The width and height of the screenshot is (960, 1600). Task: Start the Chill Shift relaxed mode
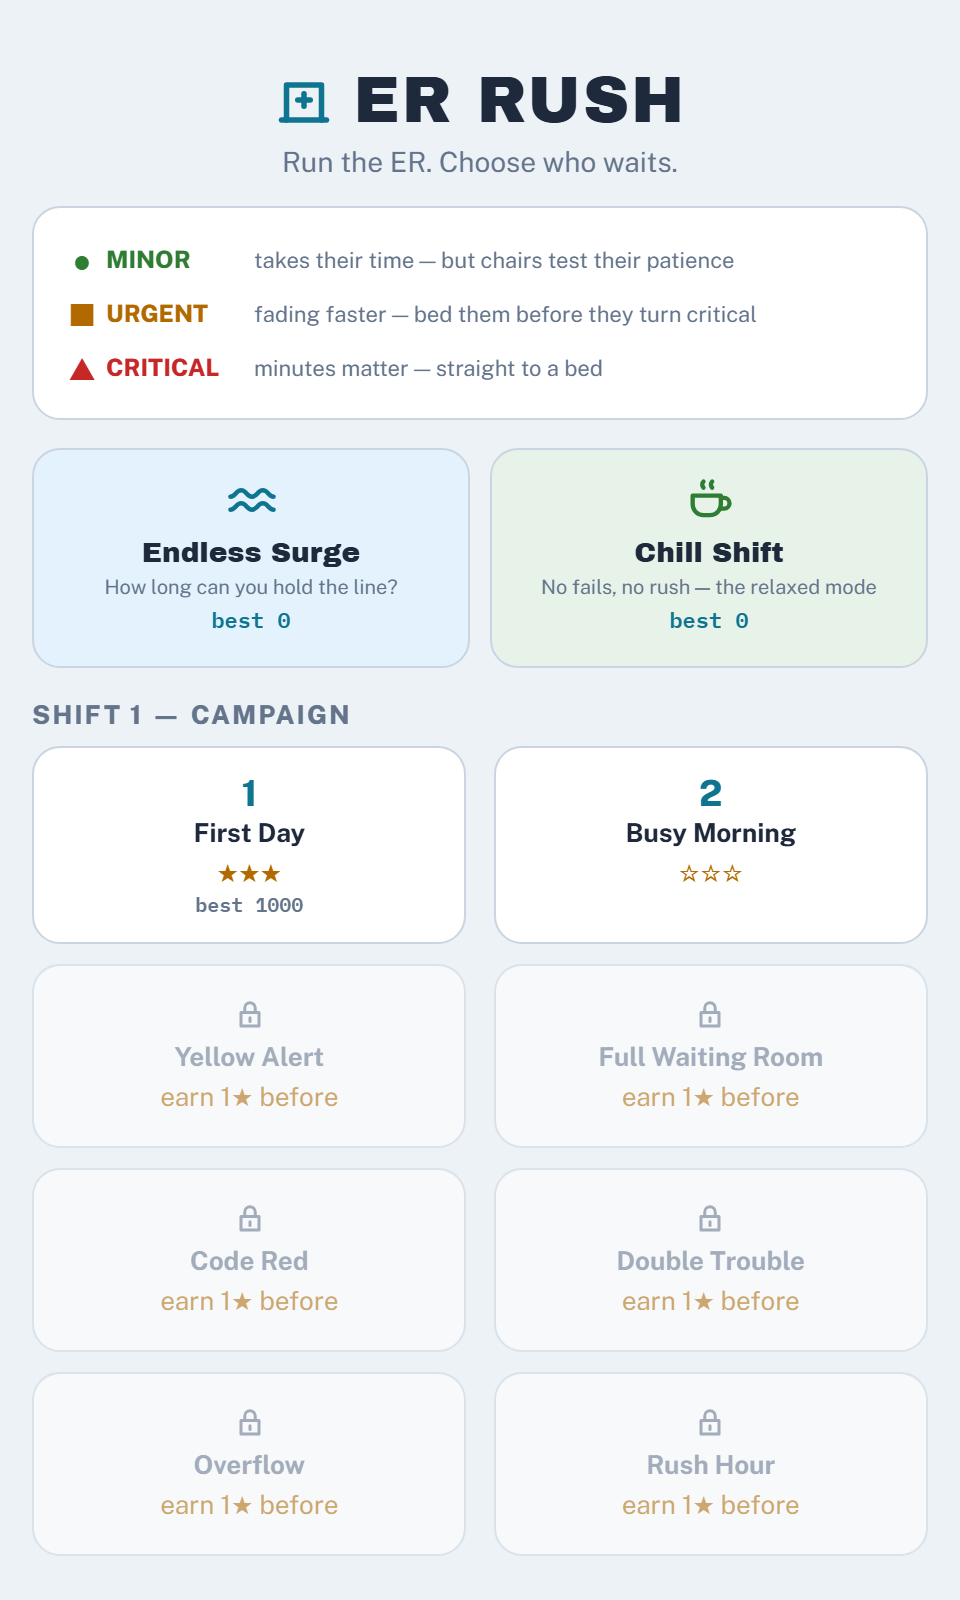709,558
